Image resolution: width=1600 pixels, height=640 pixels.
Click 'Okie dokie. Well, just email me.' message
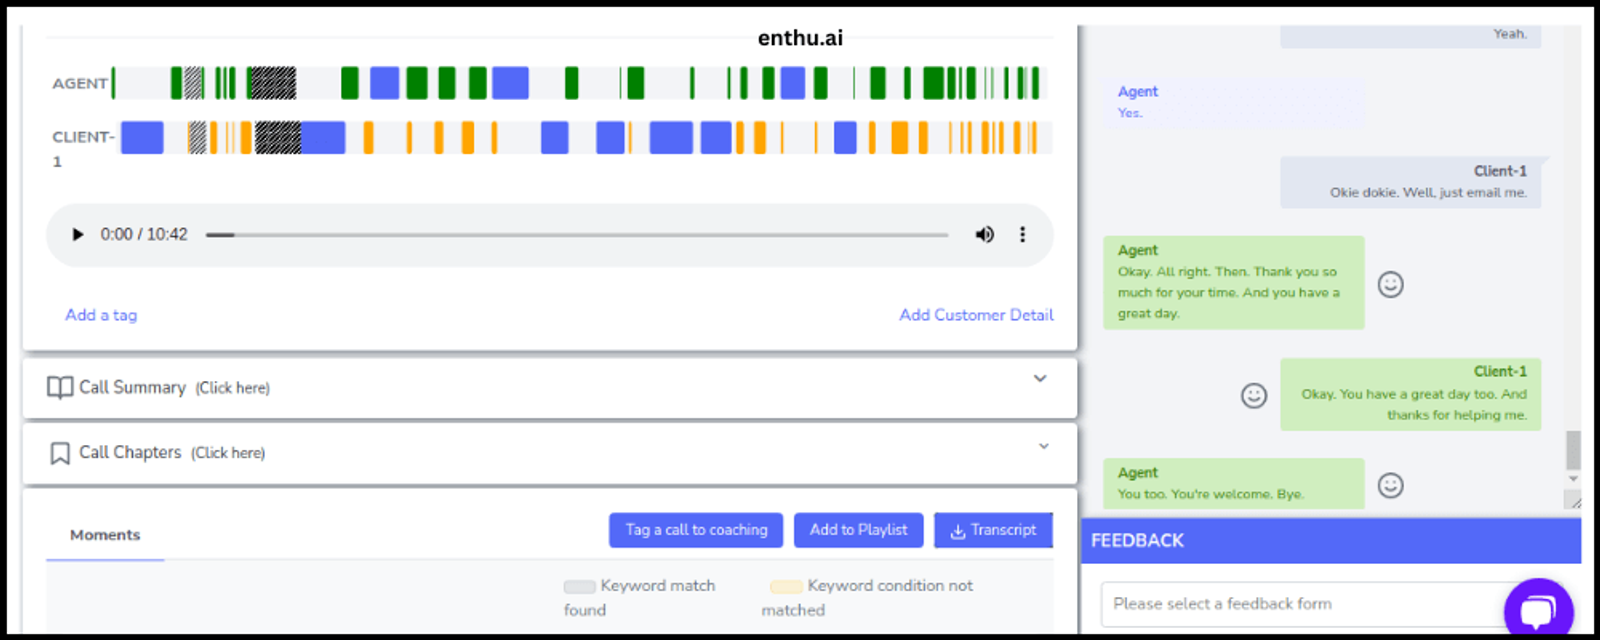(1410, 182)
